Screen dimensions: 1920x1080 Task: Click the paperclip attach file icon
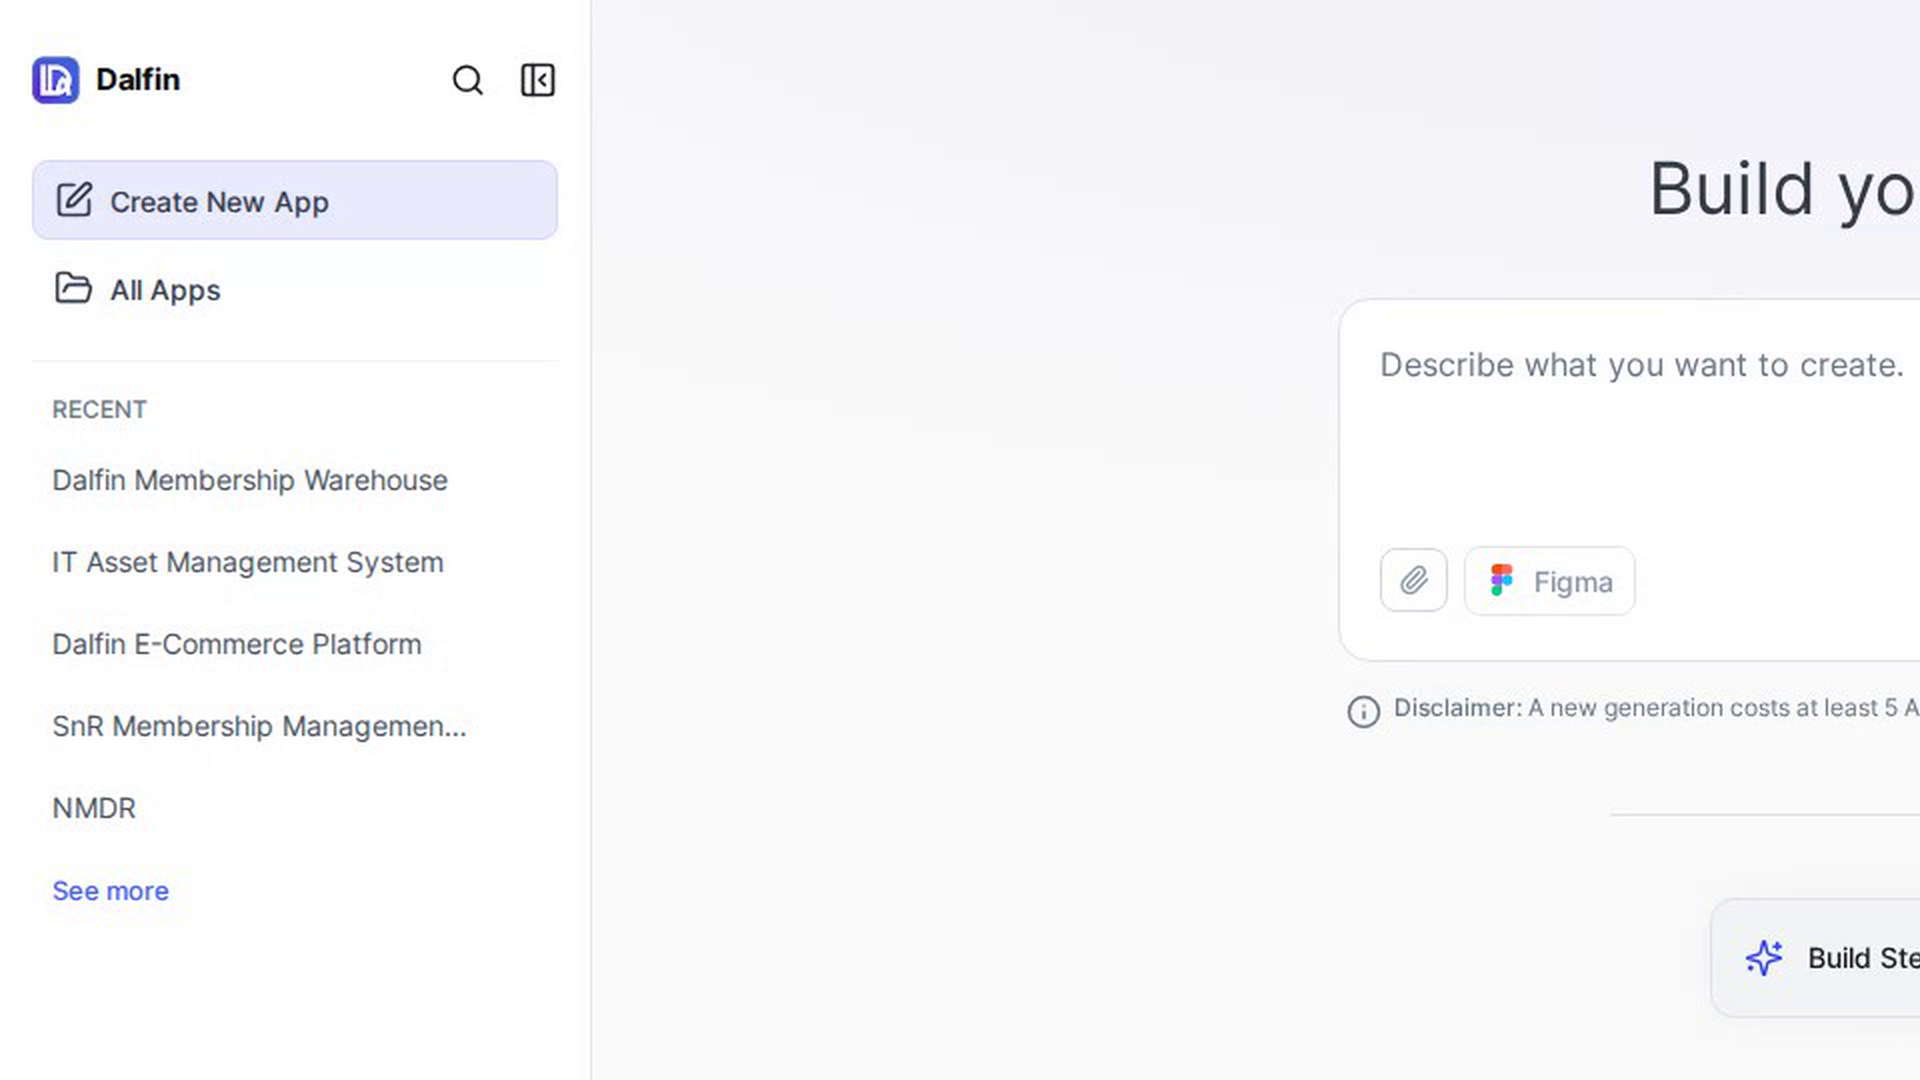click(1413, 580)
